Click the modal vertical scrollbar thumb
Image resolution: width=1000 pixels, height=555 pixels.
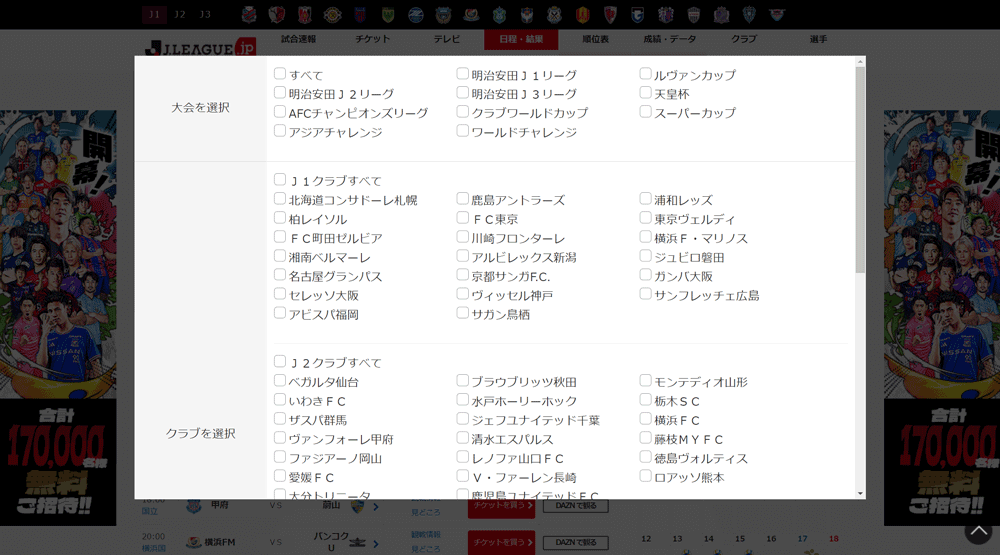[860, 170]
